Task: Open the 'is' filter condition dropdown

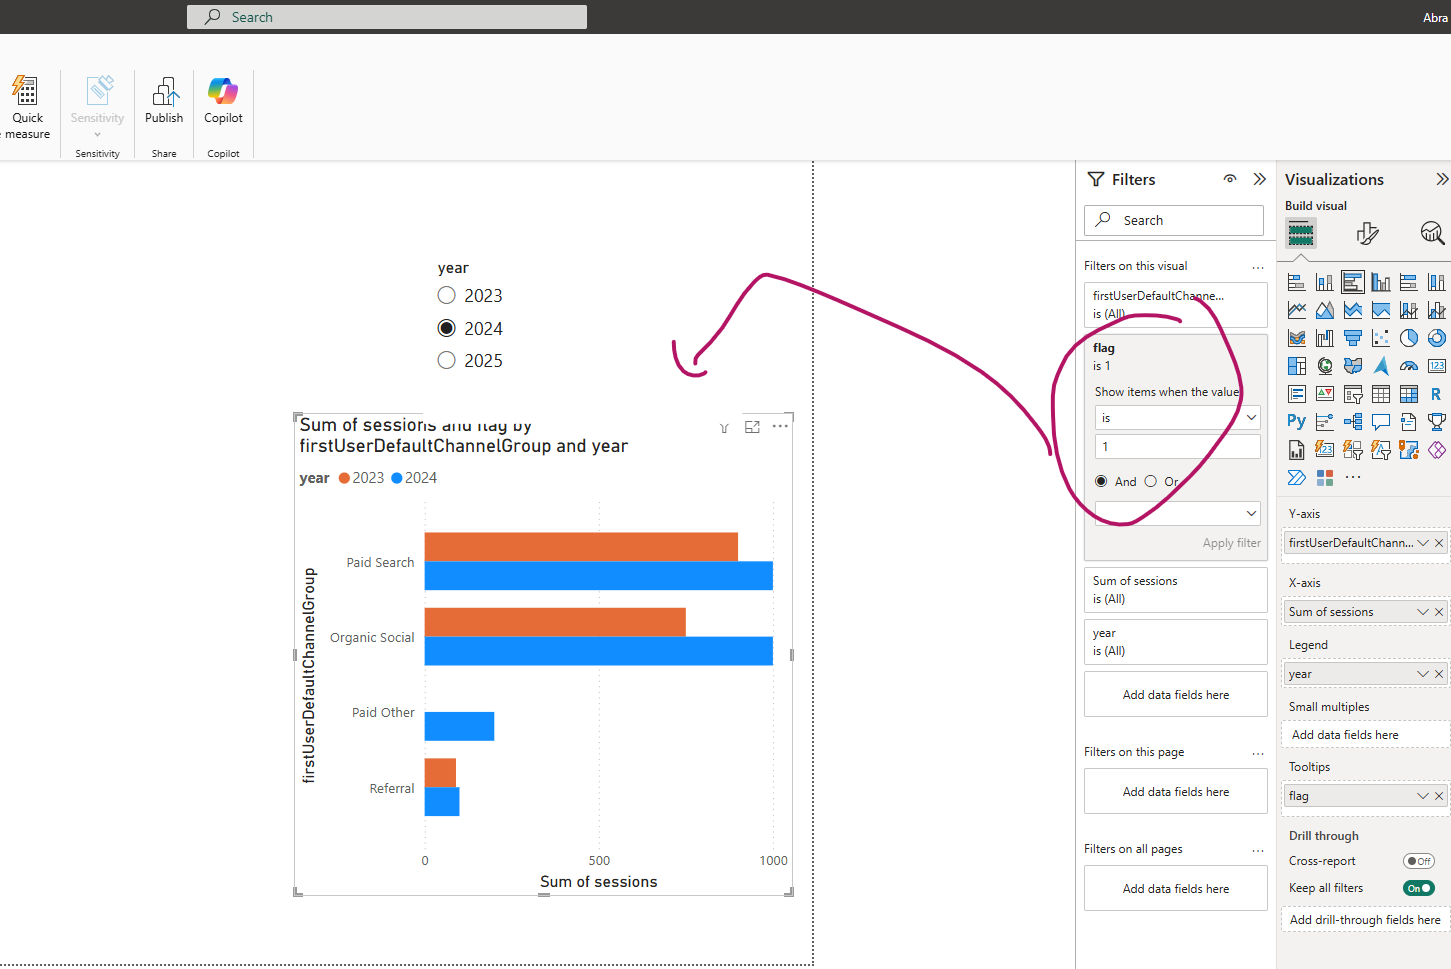Action: tap(1177, 418)
